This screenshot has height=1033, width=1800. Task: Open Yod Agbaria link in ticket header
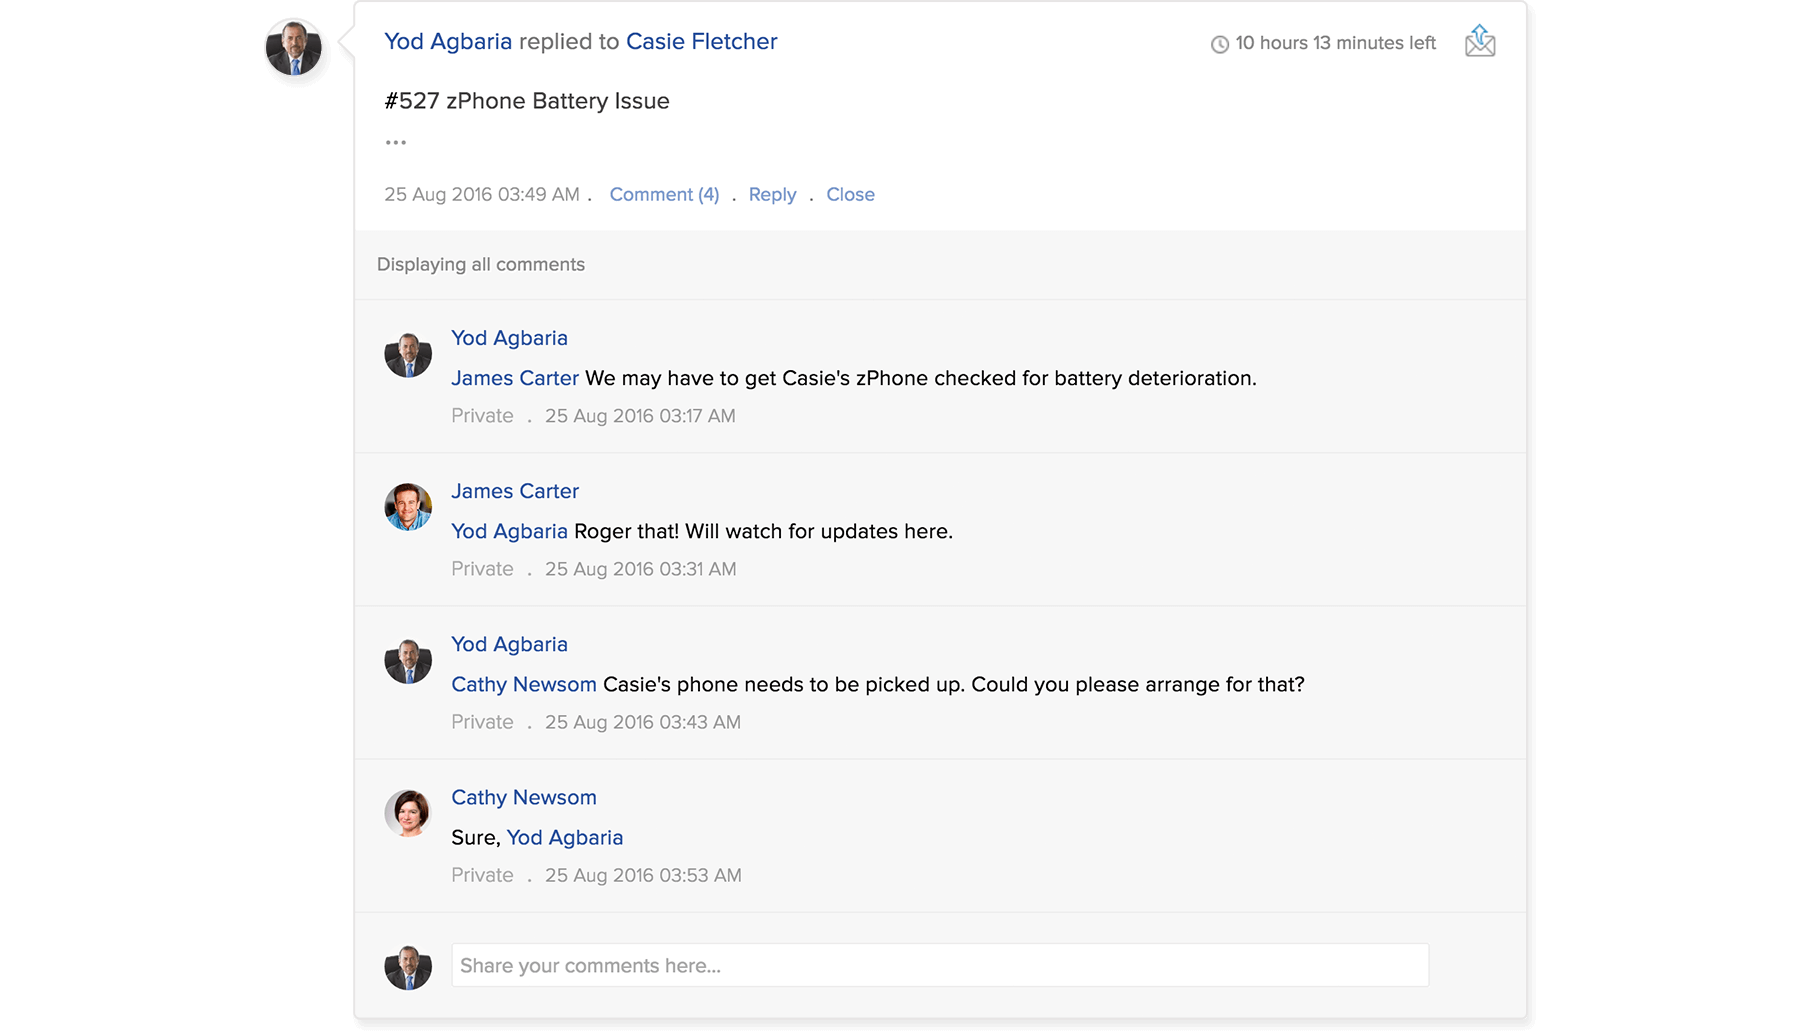click(448, 41)
